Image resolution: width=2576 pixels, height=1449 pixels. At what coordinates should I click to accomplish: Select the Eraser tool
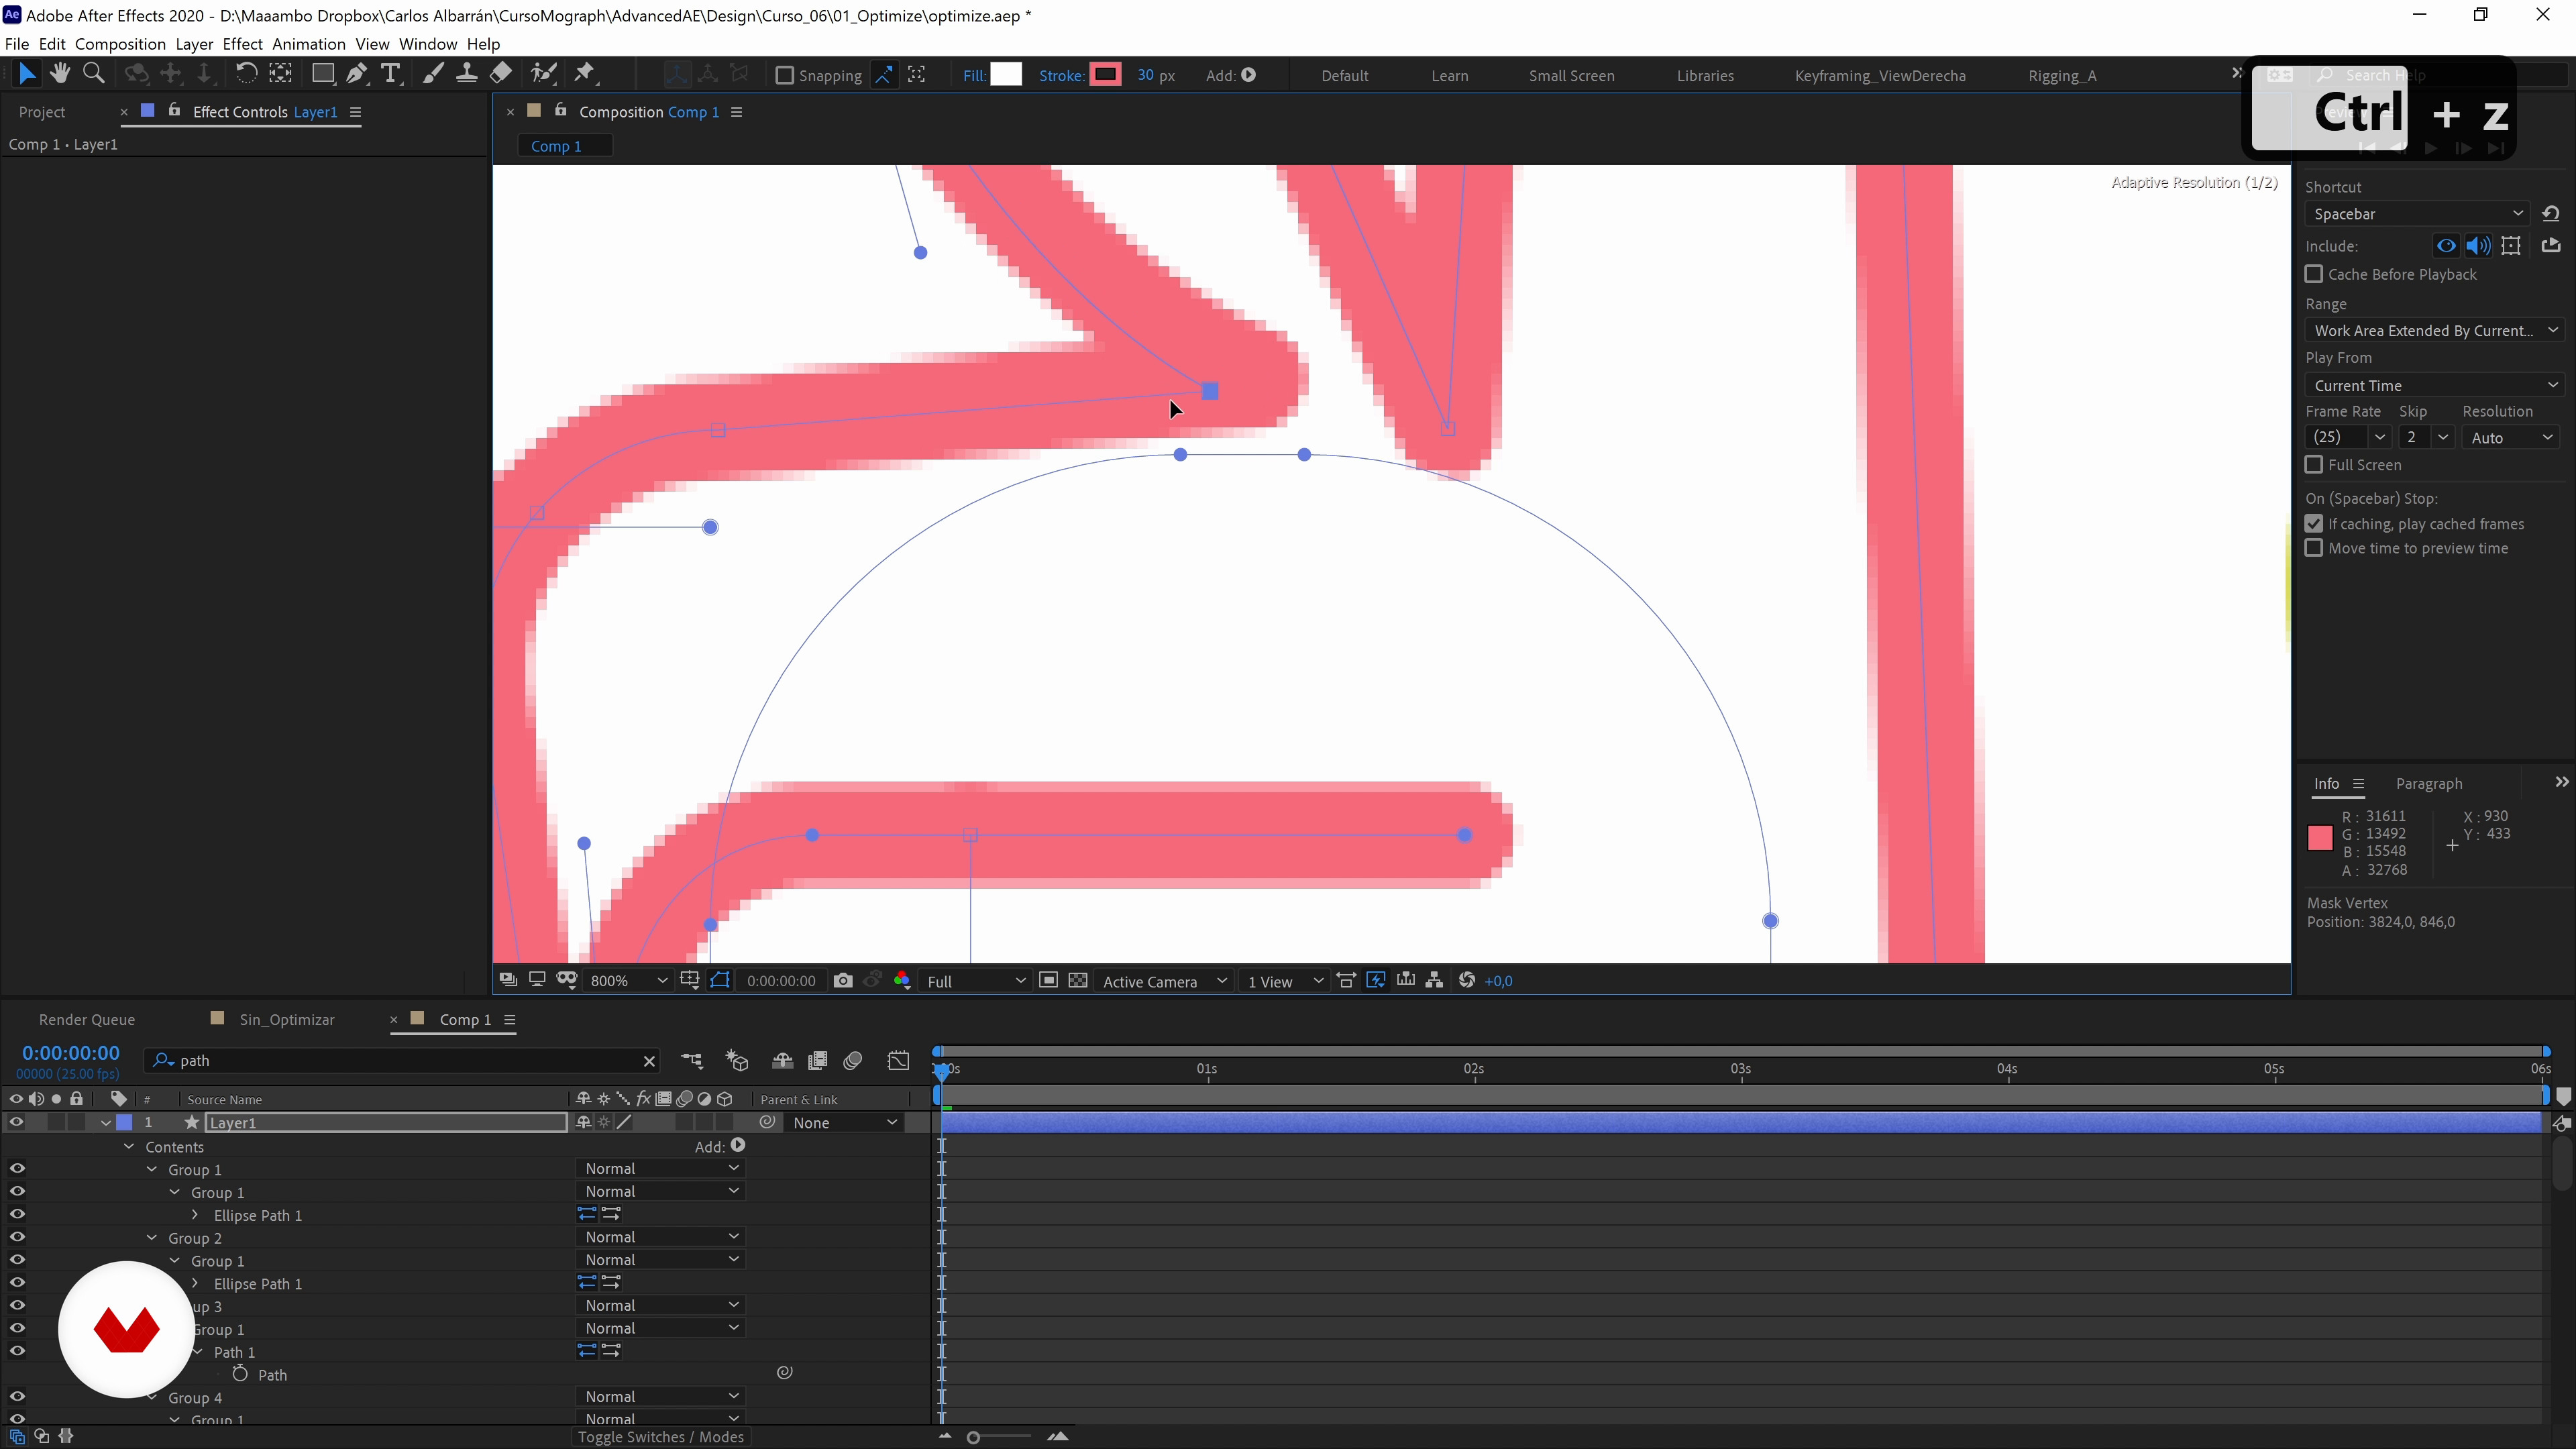[x=501, y=73]
